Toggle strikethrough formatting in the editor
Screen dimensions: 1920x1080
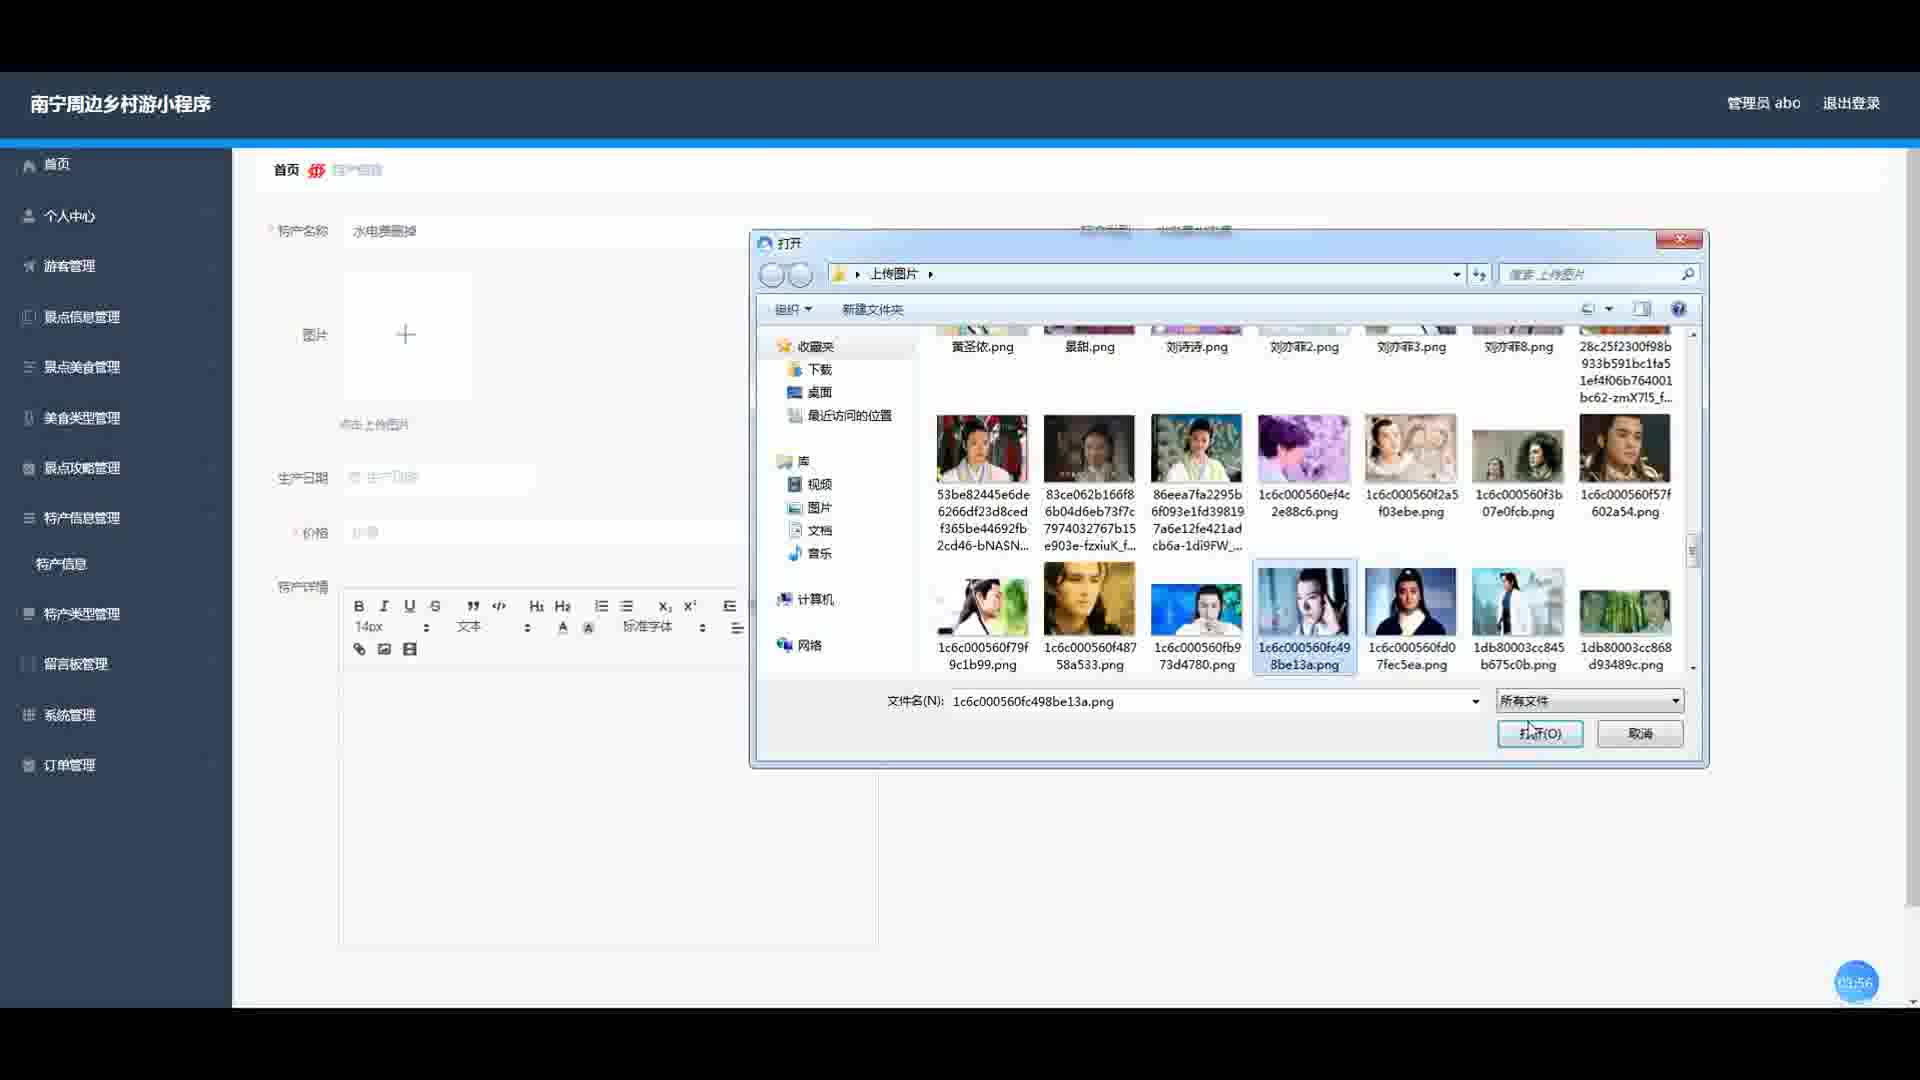click(x=435, y=606)
